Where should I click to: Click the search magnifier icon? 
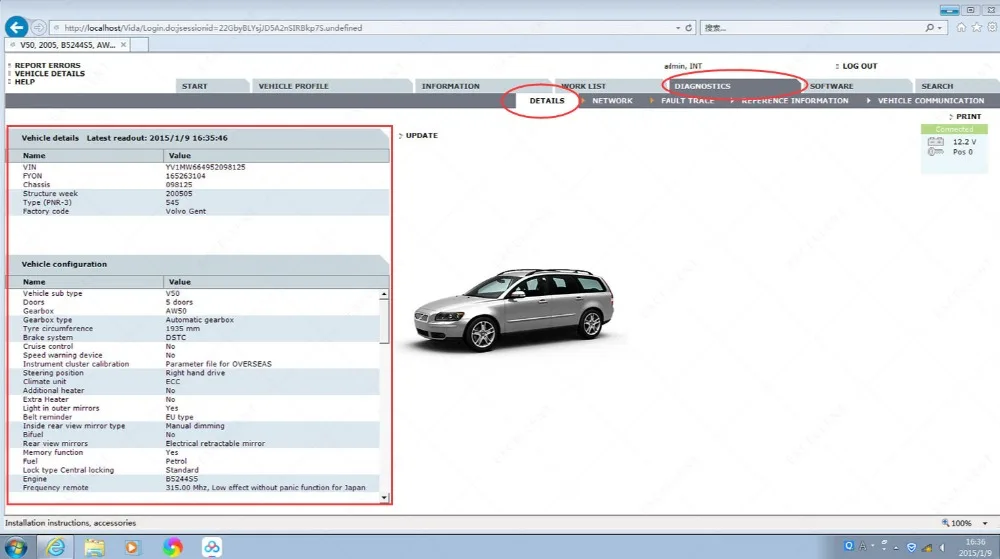coord(930,28)
